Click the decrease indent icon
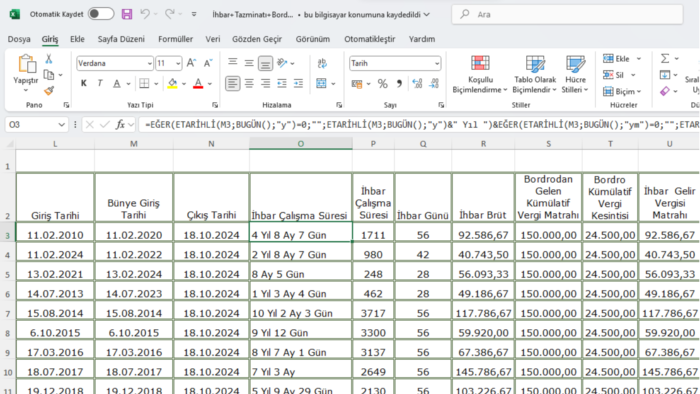This screenshot has height=394, width=700. click(282, 83)
